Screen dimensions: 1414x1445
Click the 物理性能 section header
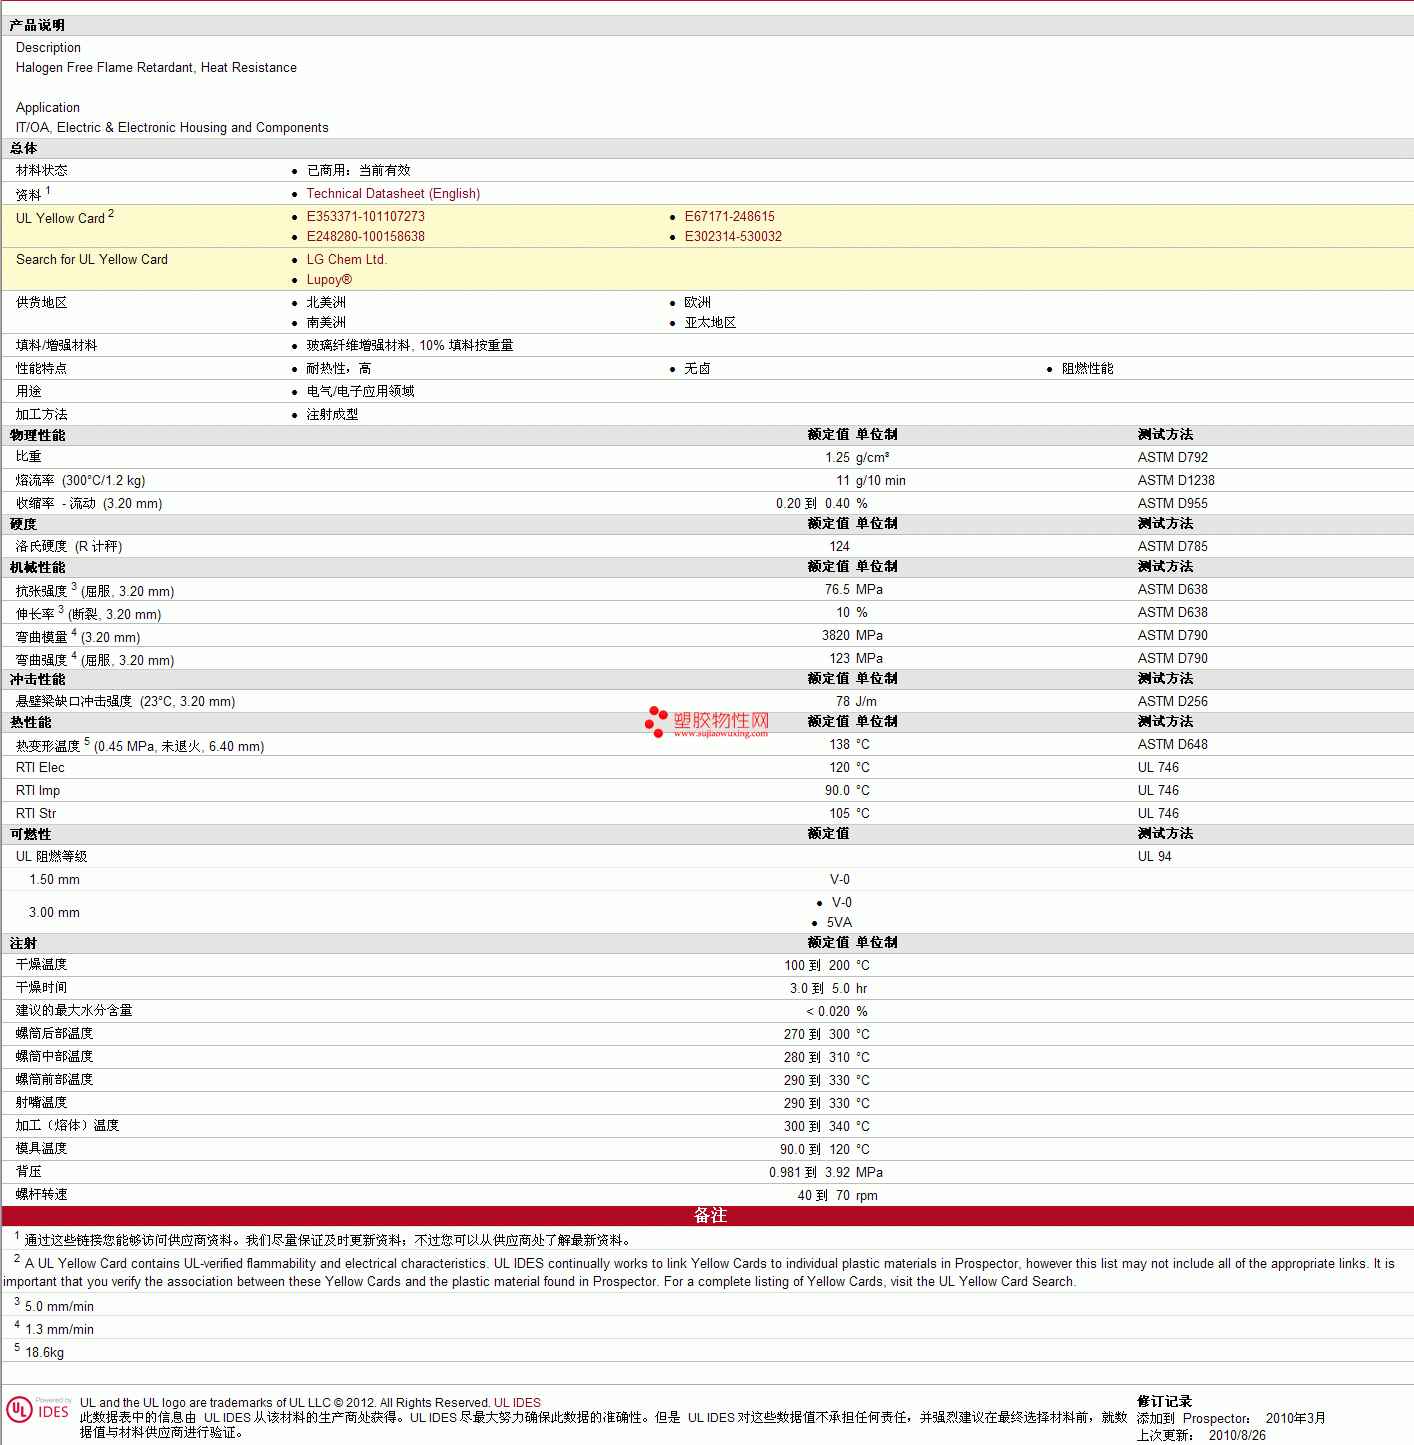37,435
